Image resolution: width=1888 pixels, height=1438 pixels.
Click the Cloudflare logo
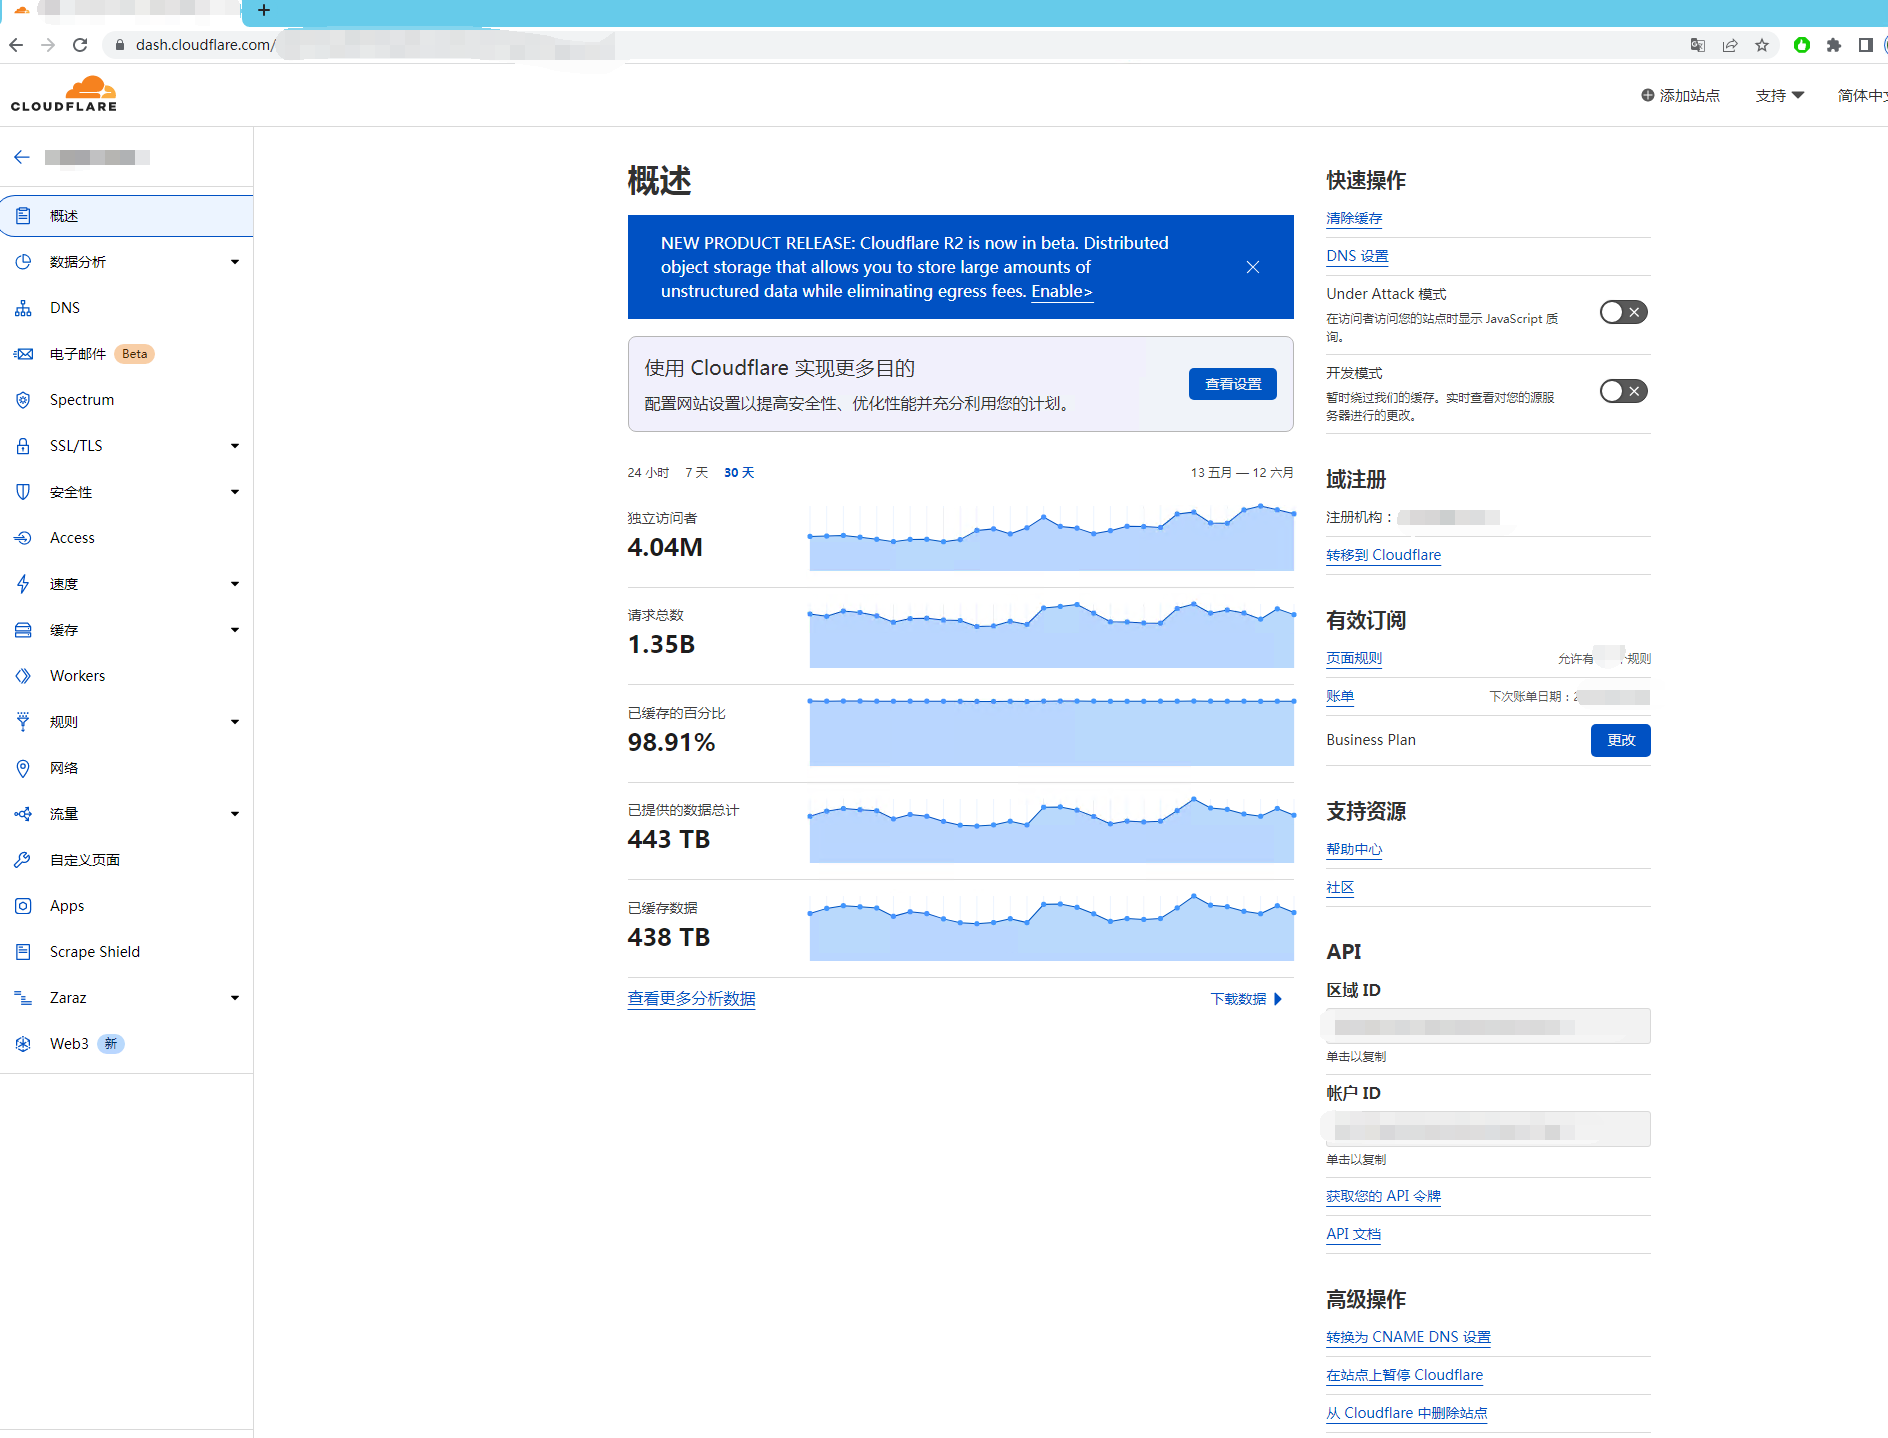[x=64, y=94]
